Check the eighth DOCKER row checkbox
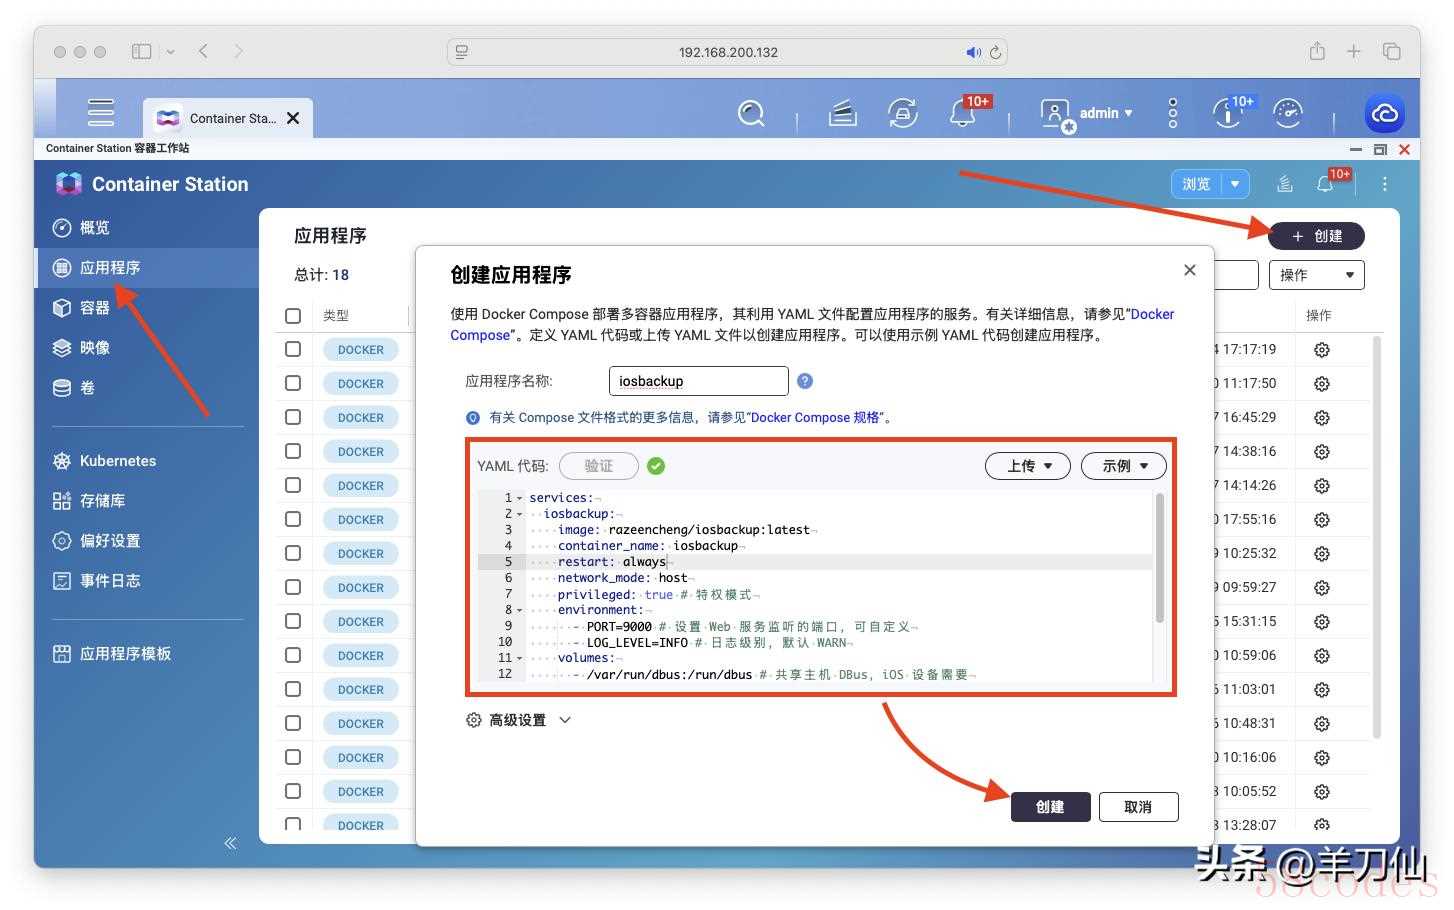 (x=293, y=587)
